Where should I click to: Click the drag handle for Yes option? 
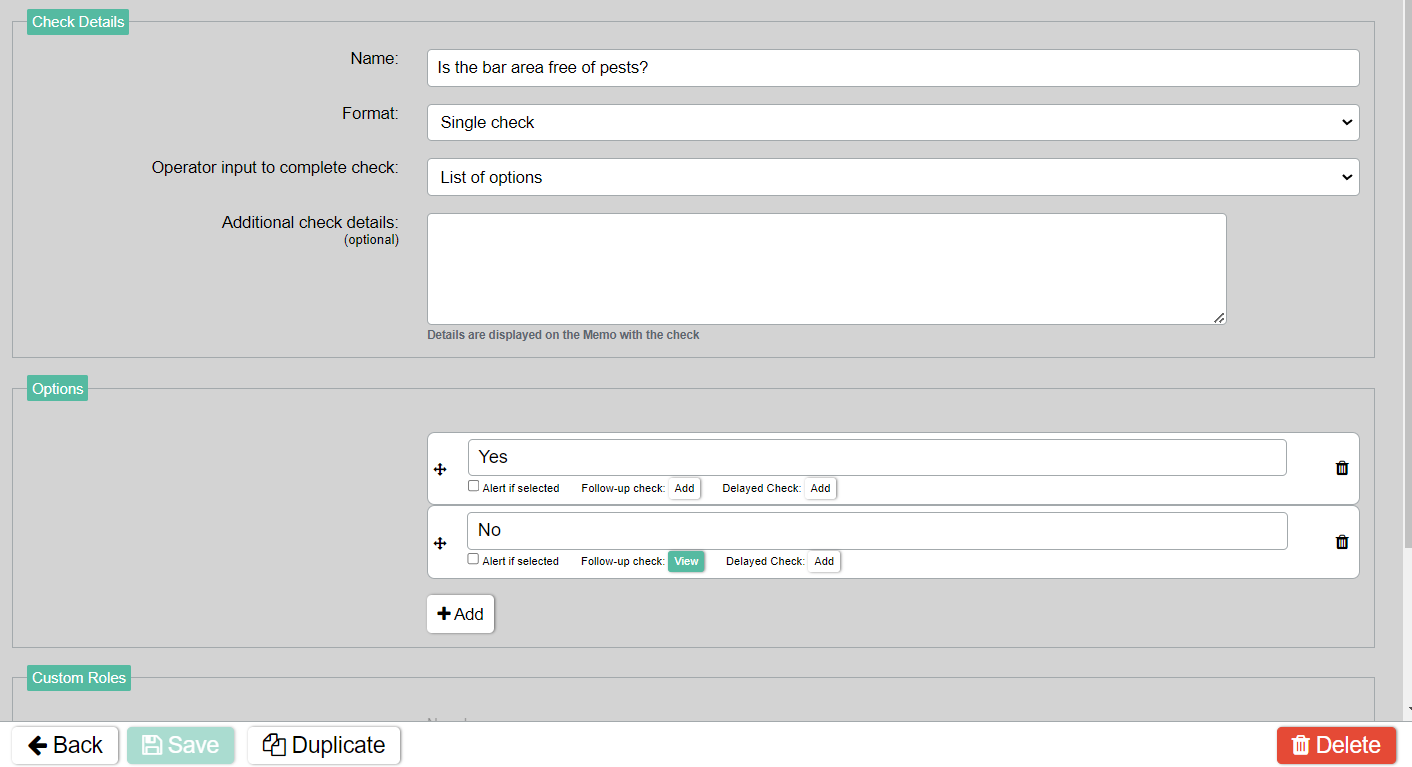(440, 469)
